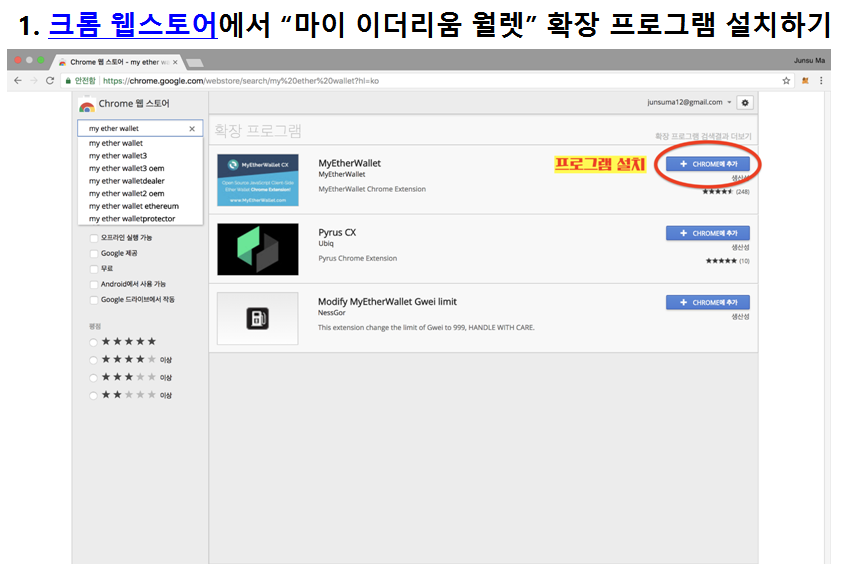Open a new browser tab

(x=194, y=63)
